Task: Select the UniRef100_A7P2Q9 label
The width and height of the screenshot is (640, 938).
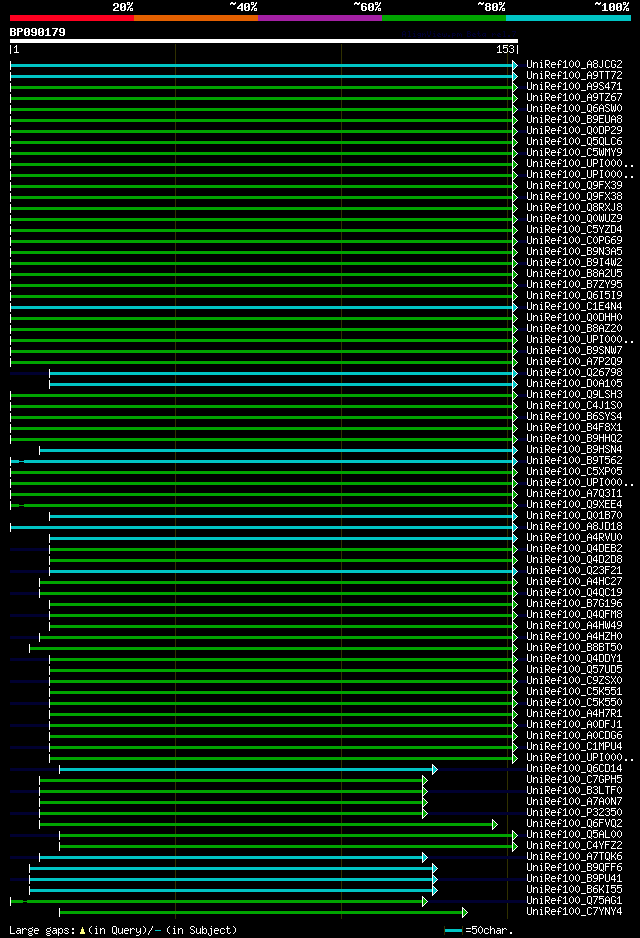Action: click(574, 362)
